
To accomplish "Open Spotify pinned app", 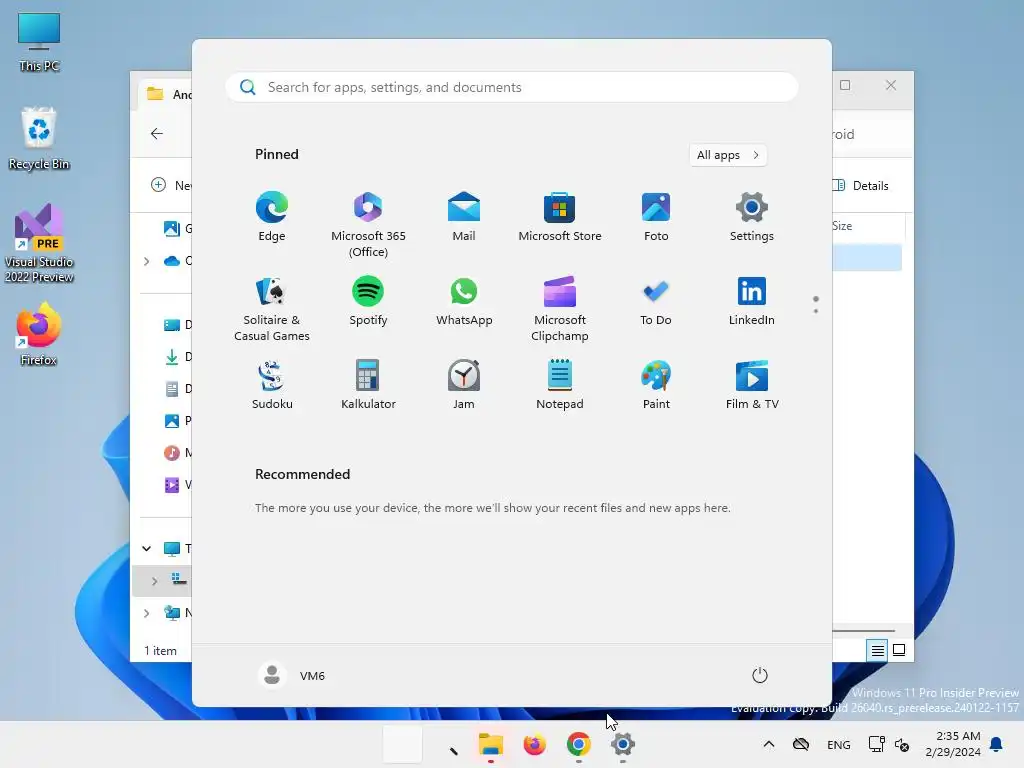I will [368, 301].
